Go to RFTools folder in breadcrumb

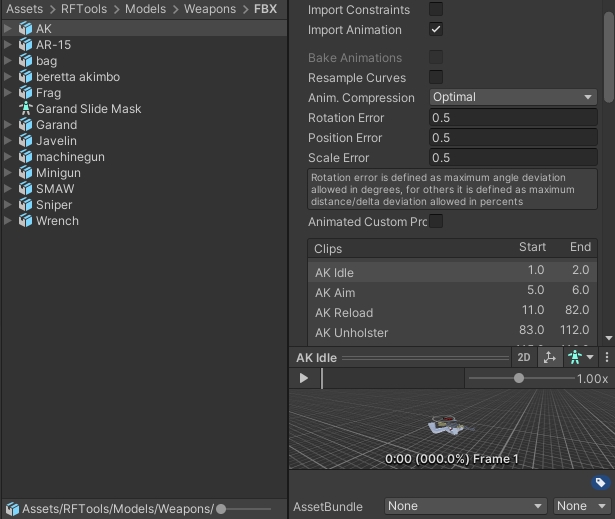point(84,9)
